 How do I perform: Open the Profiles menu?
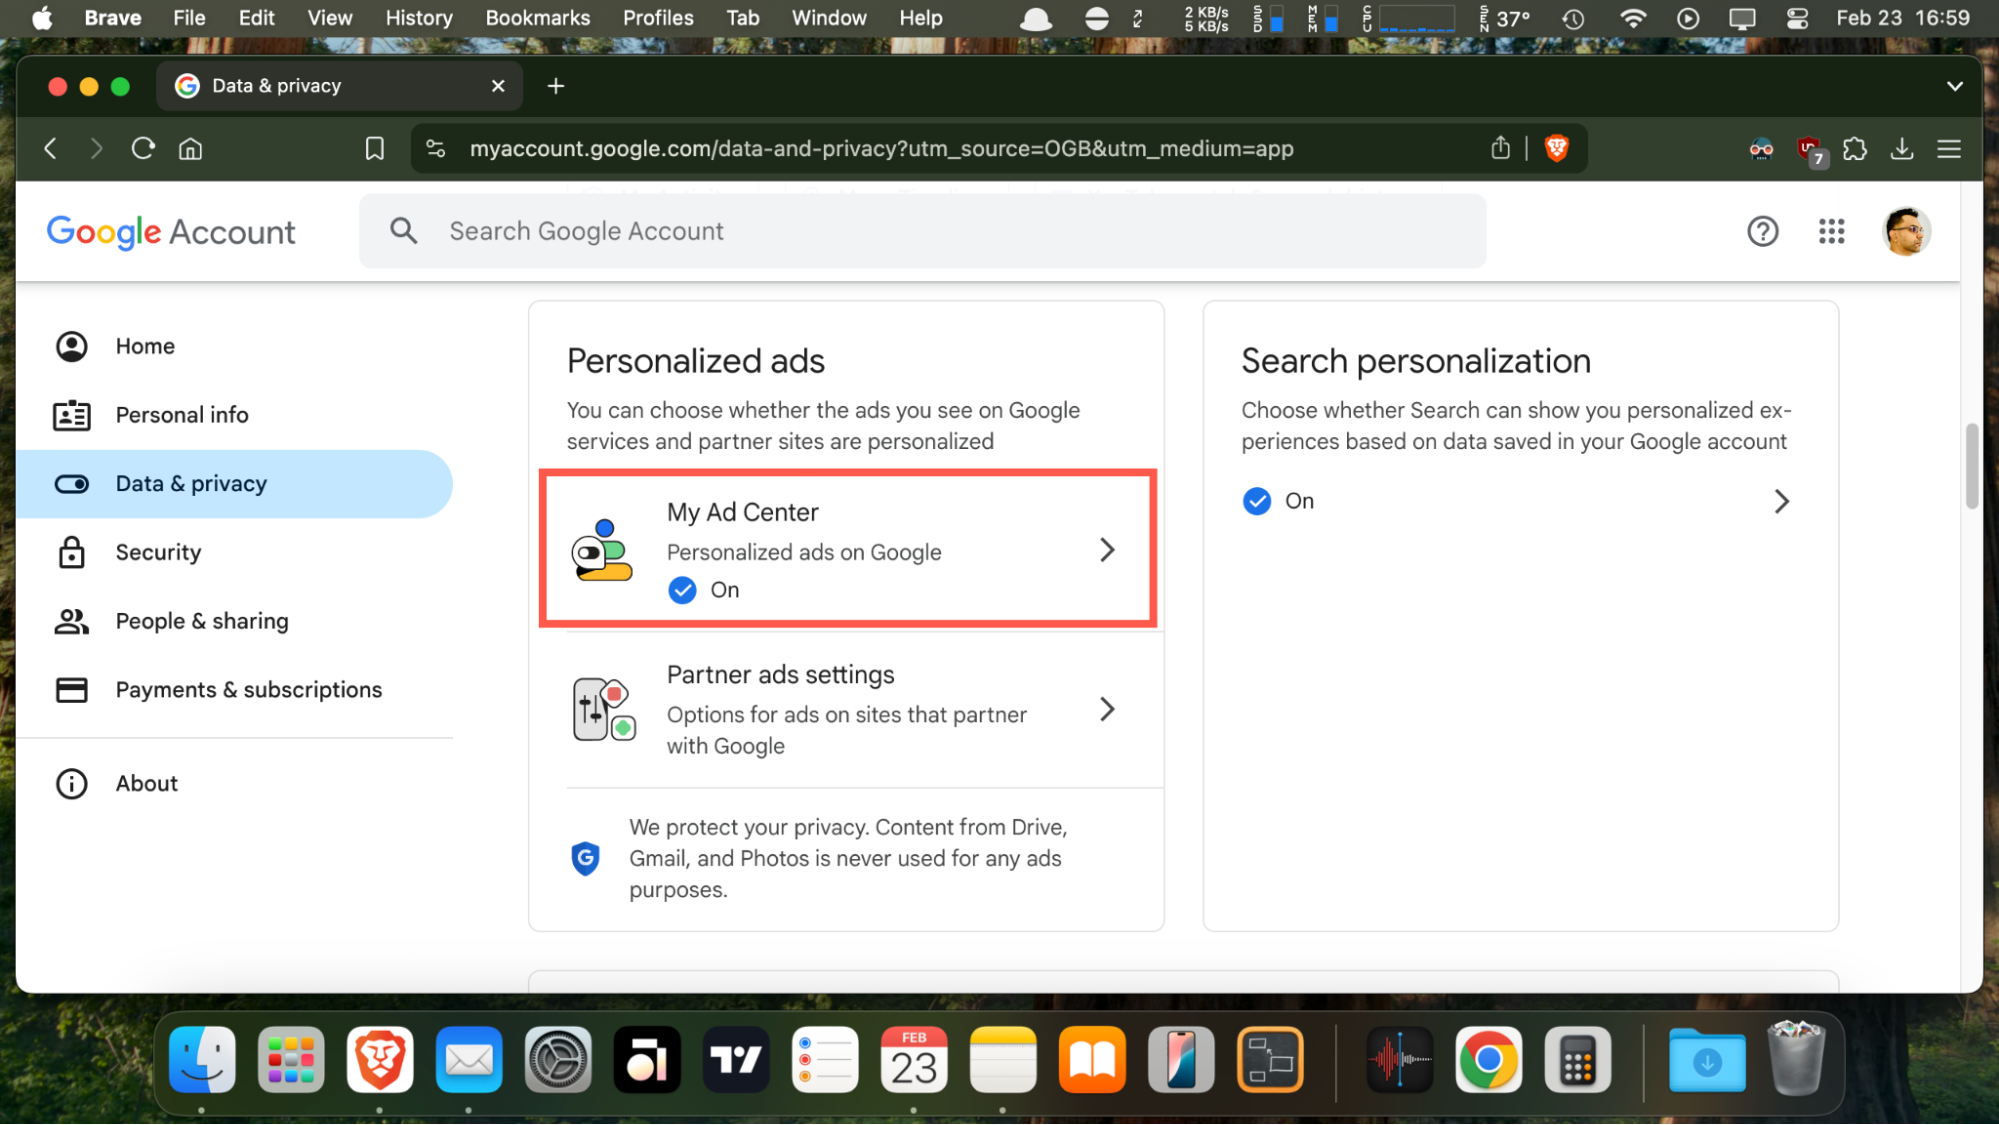point(658,18)
